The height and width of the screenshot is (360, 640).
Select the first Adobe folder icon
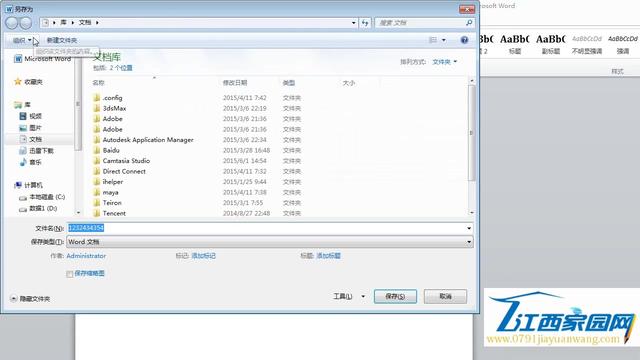(97, 119)
